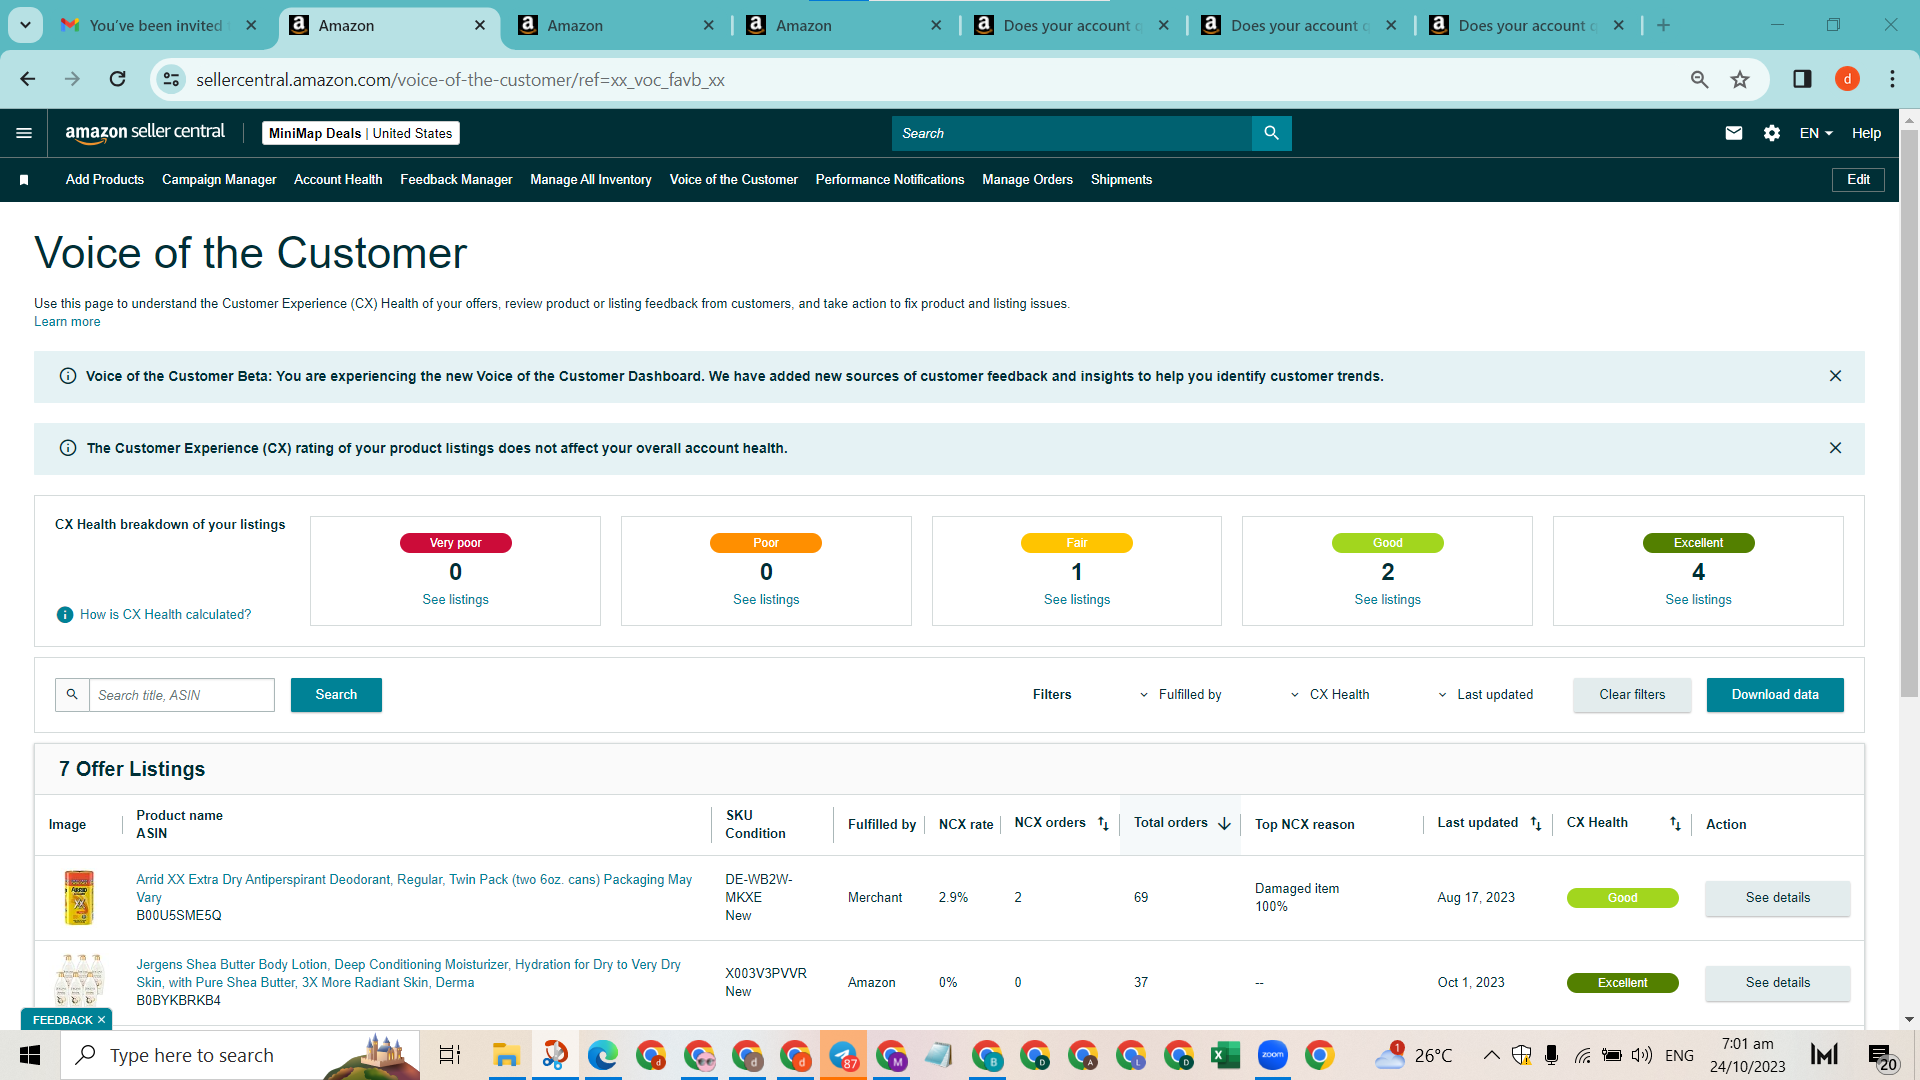
Task: Sort by Last updated column arrows
Action: click(1536, 824)
